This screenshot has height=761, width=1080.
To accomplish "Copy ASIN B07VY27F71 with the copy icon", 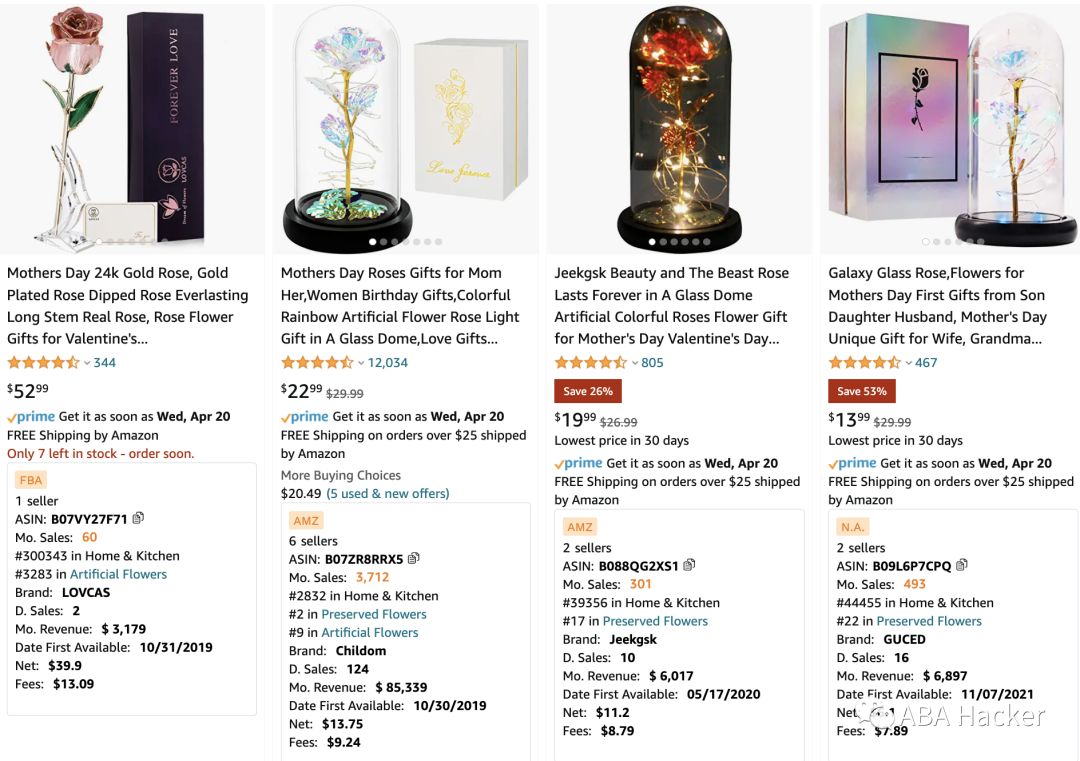I will click(138, 518).
